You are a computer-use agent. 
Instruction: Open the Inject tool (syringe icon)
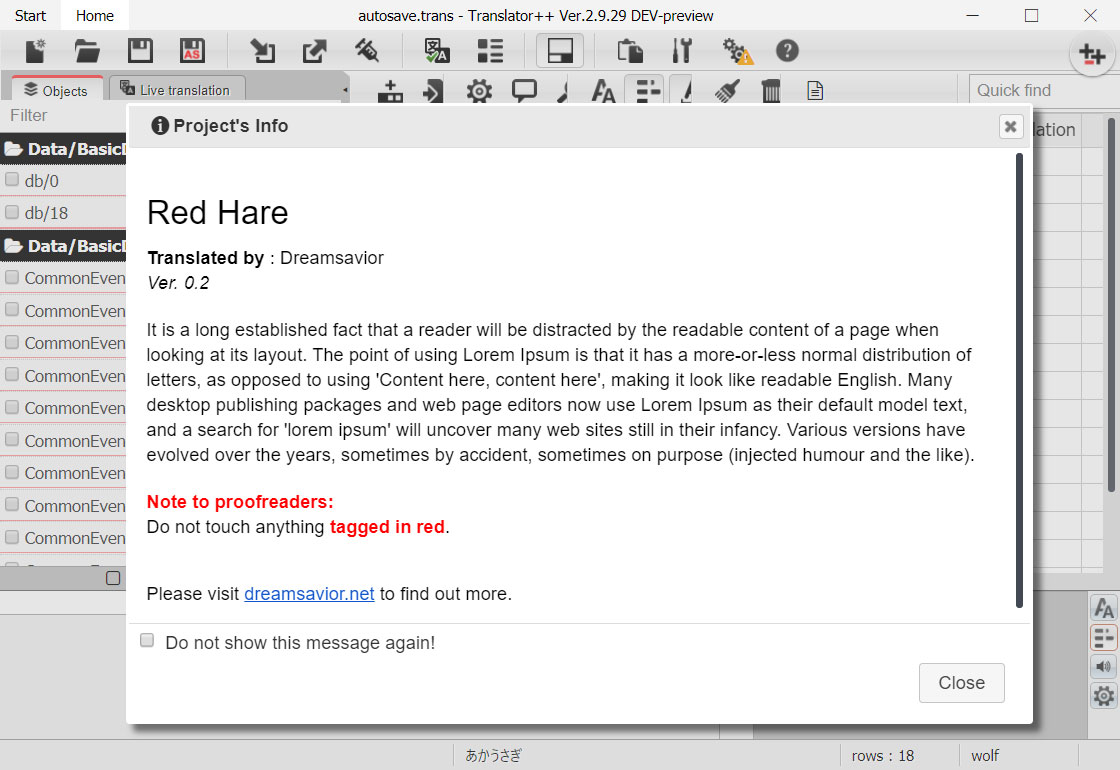(x=366, y=50)
